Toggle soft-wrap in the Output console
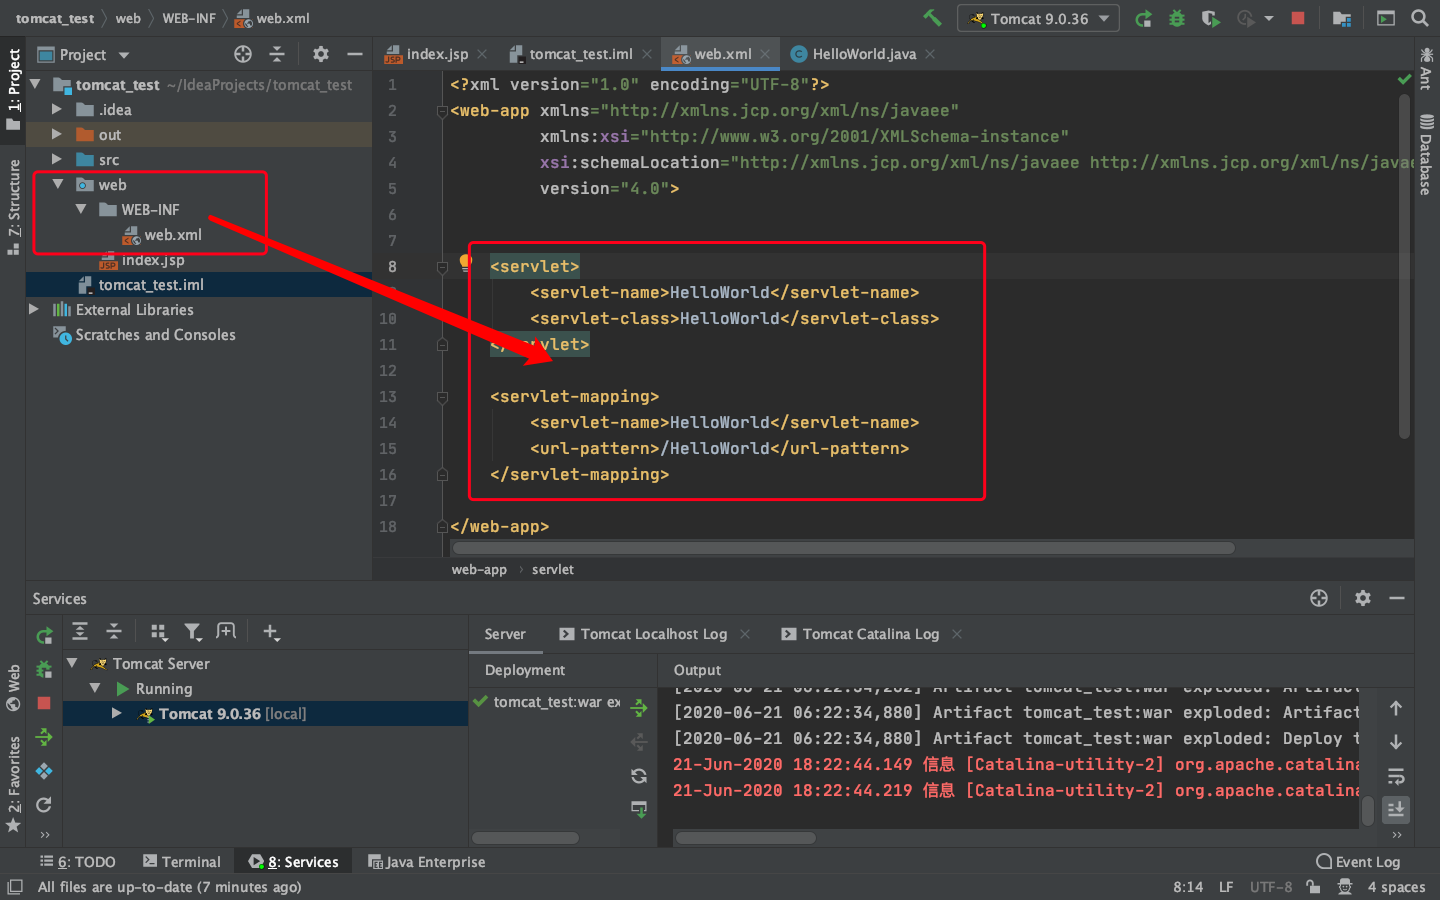1440x900 pixels. [1396, 776]
